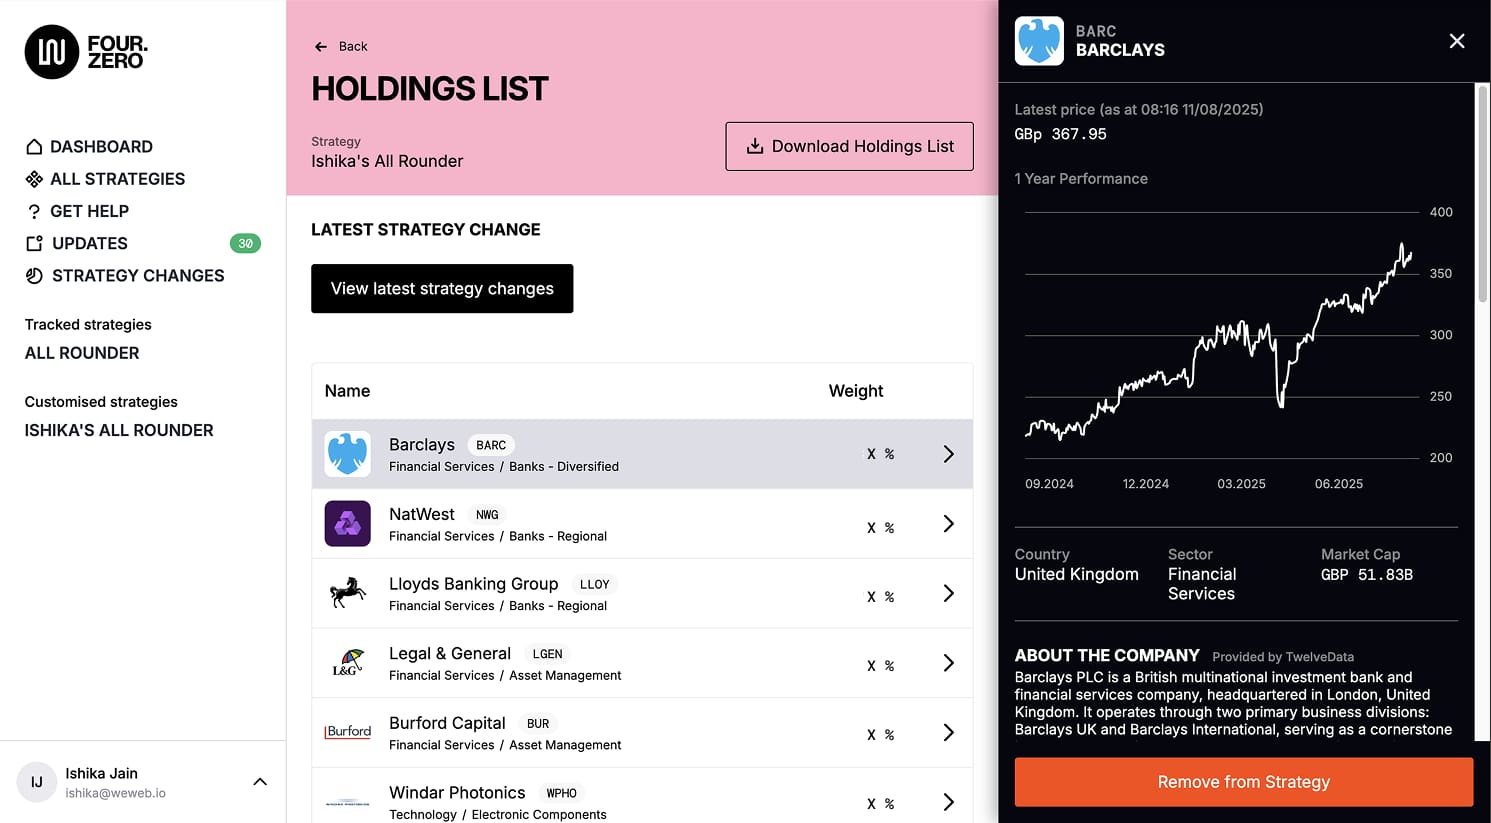This screenshot has width=1491, height=823.
Task: Click the Barclays panel scrollbar
Action: click(x=1482, y=194)
